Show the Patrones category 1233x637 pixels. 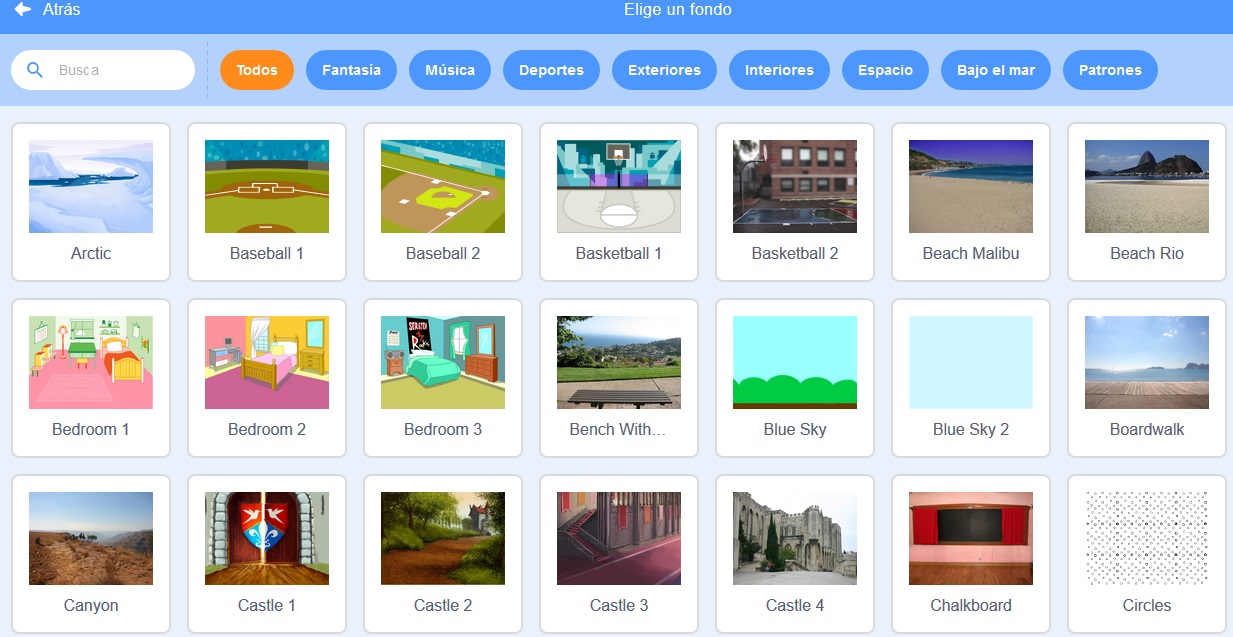1110,70
